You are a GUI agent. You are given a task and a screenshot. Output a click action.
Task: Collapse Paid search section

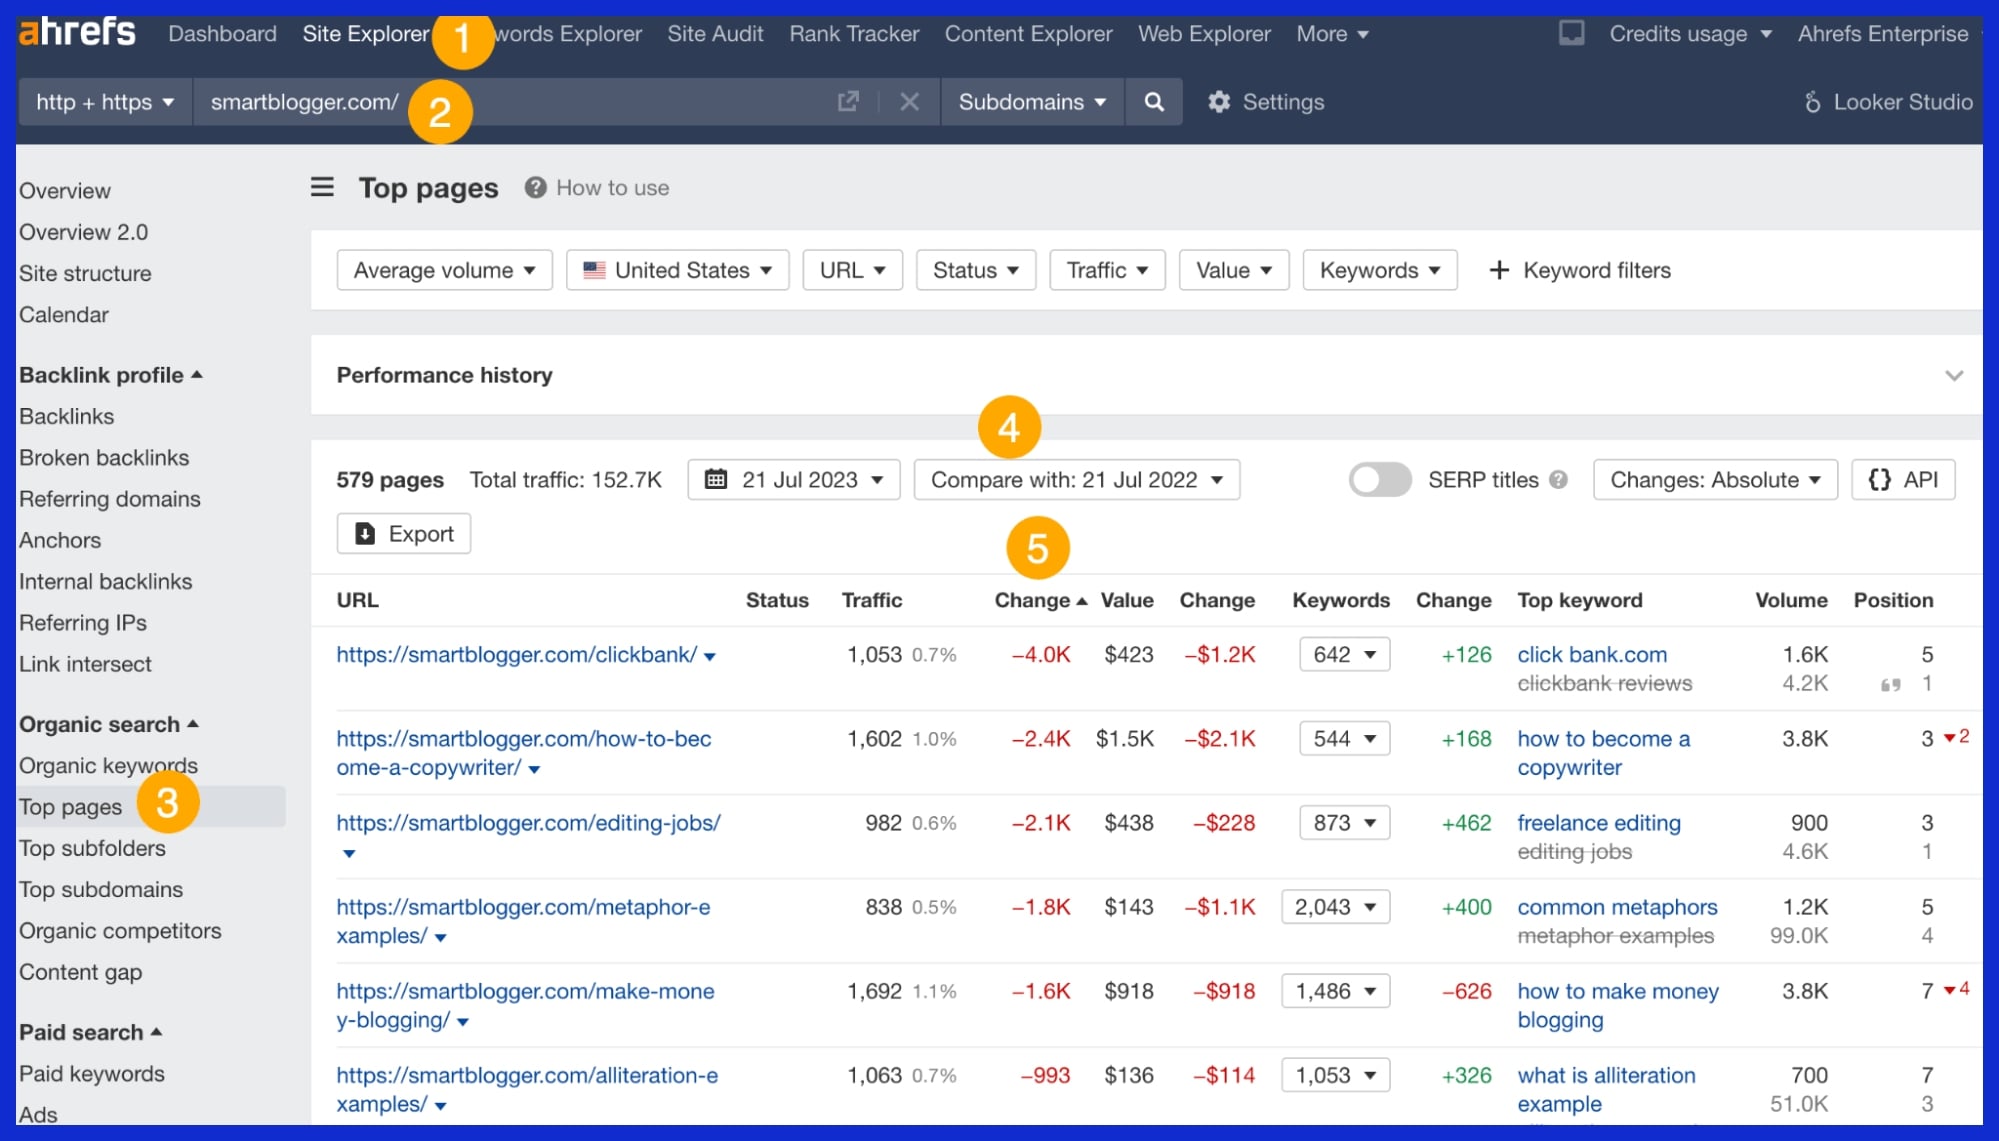(91, 1032)
